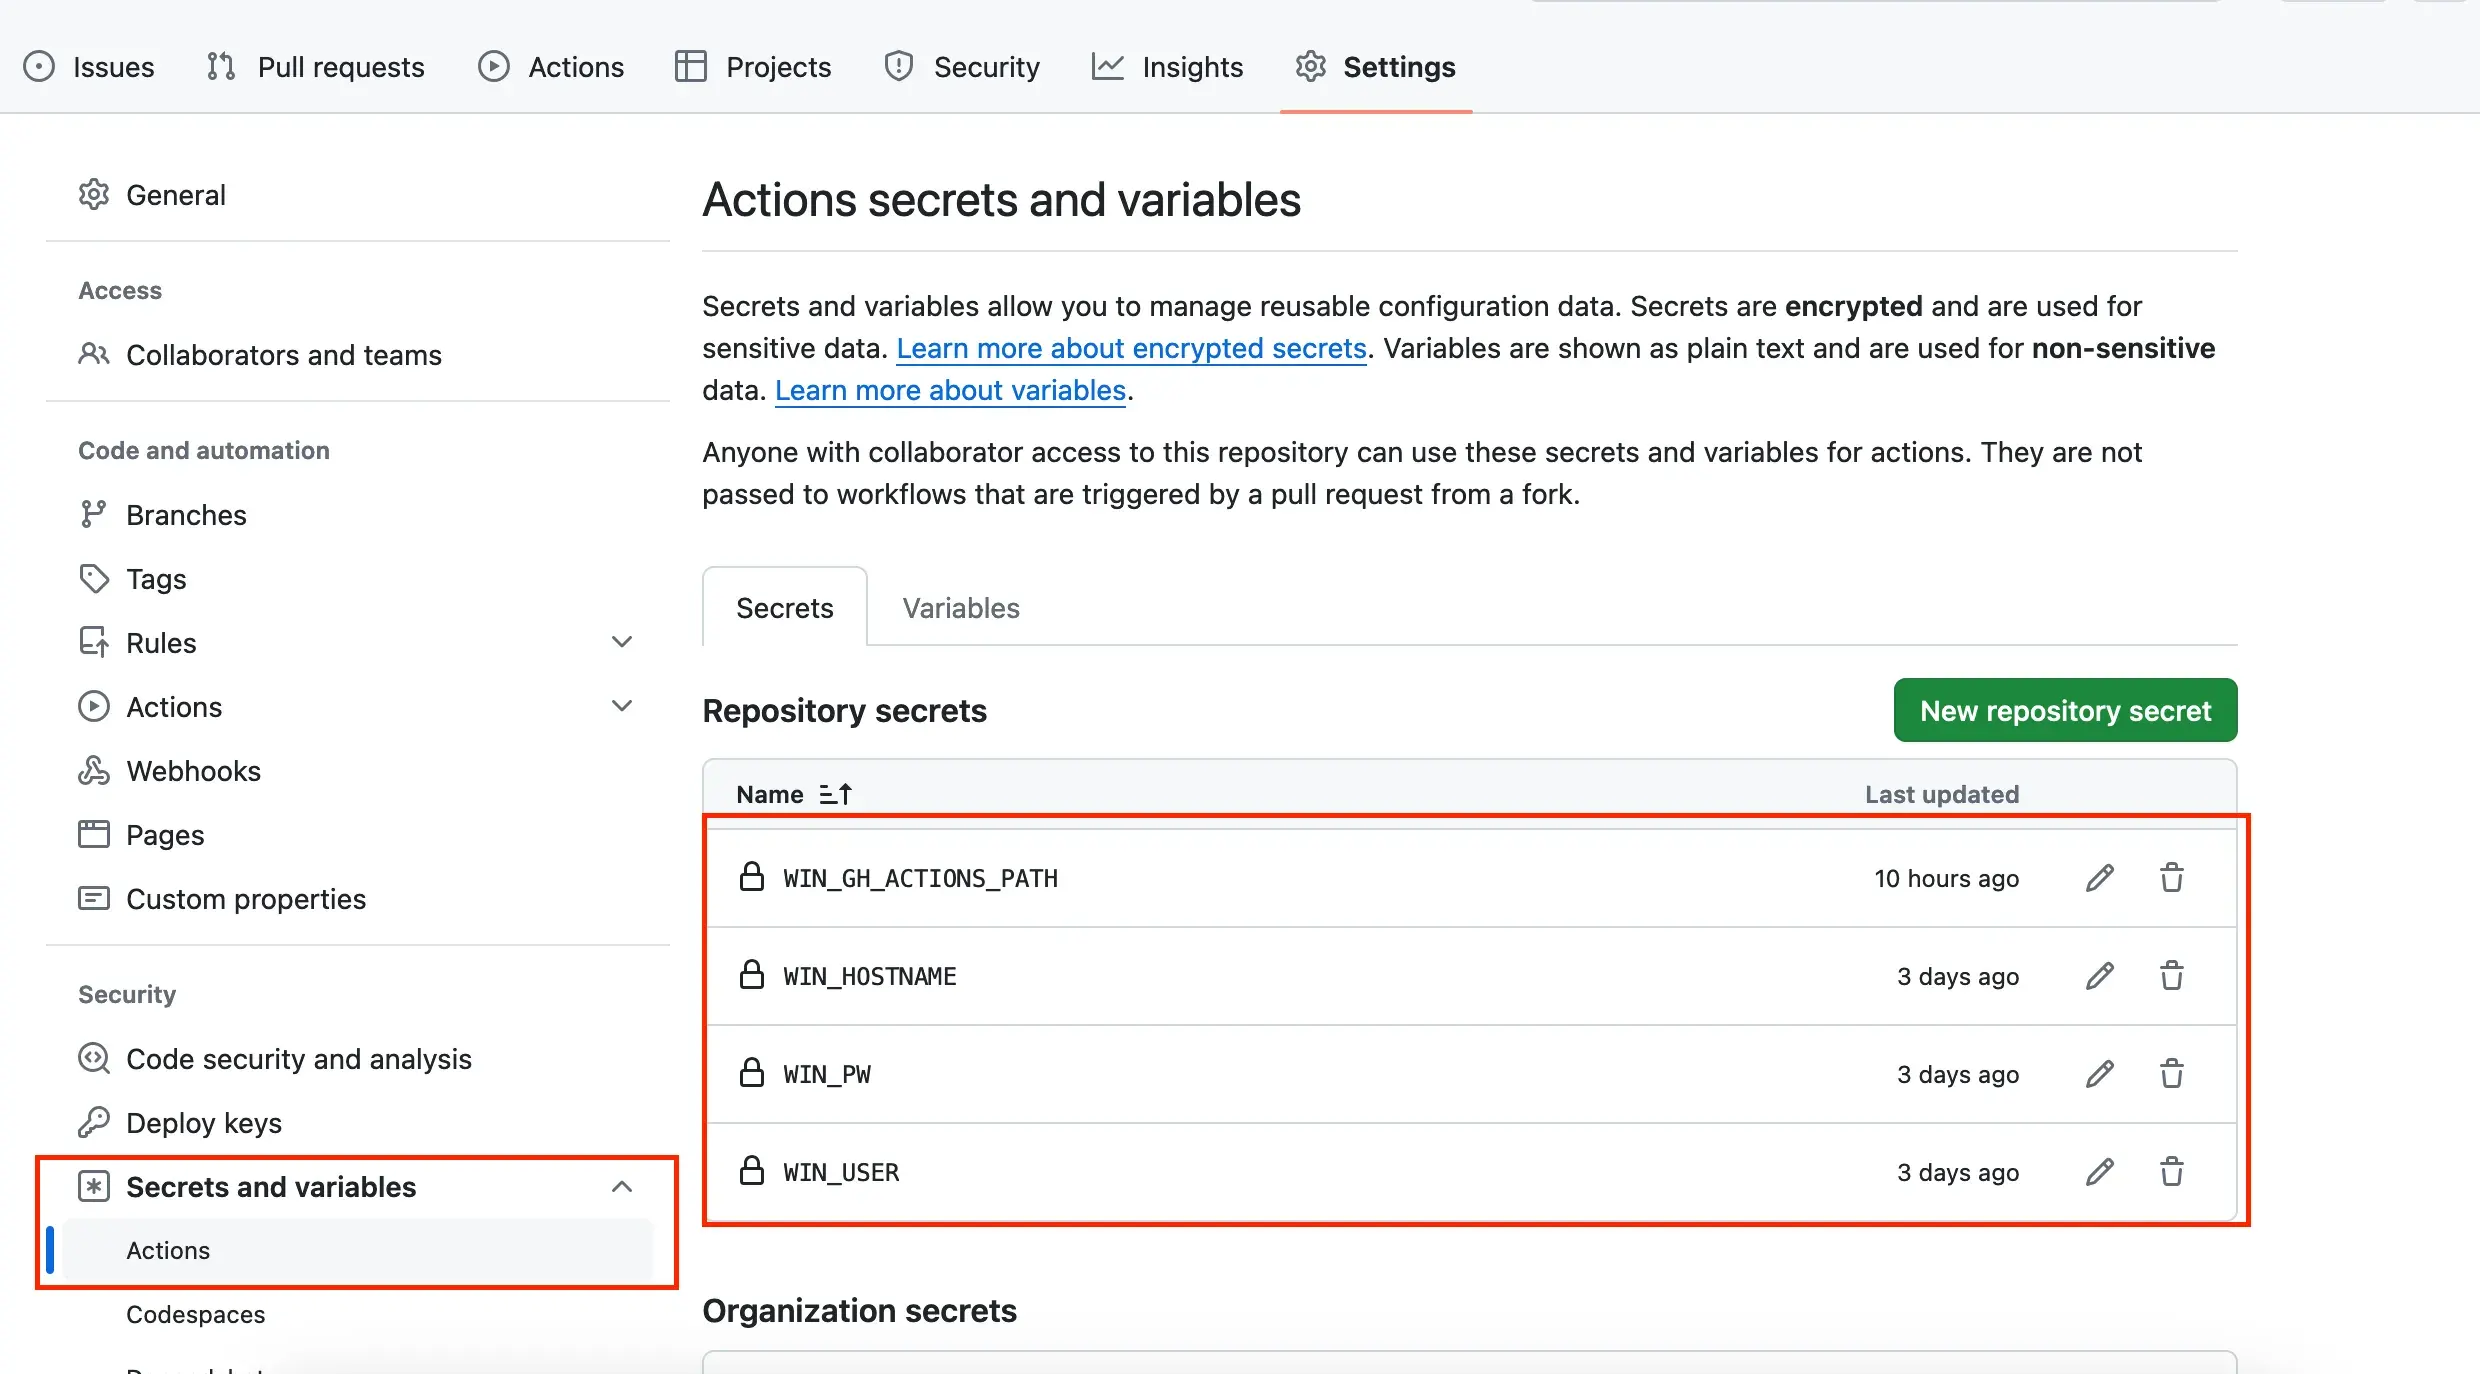Expand the Actions settings chevron
The height and width of the screenshot is (1374, 2480).
622,706
